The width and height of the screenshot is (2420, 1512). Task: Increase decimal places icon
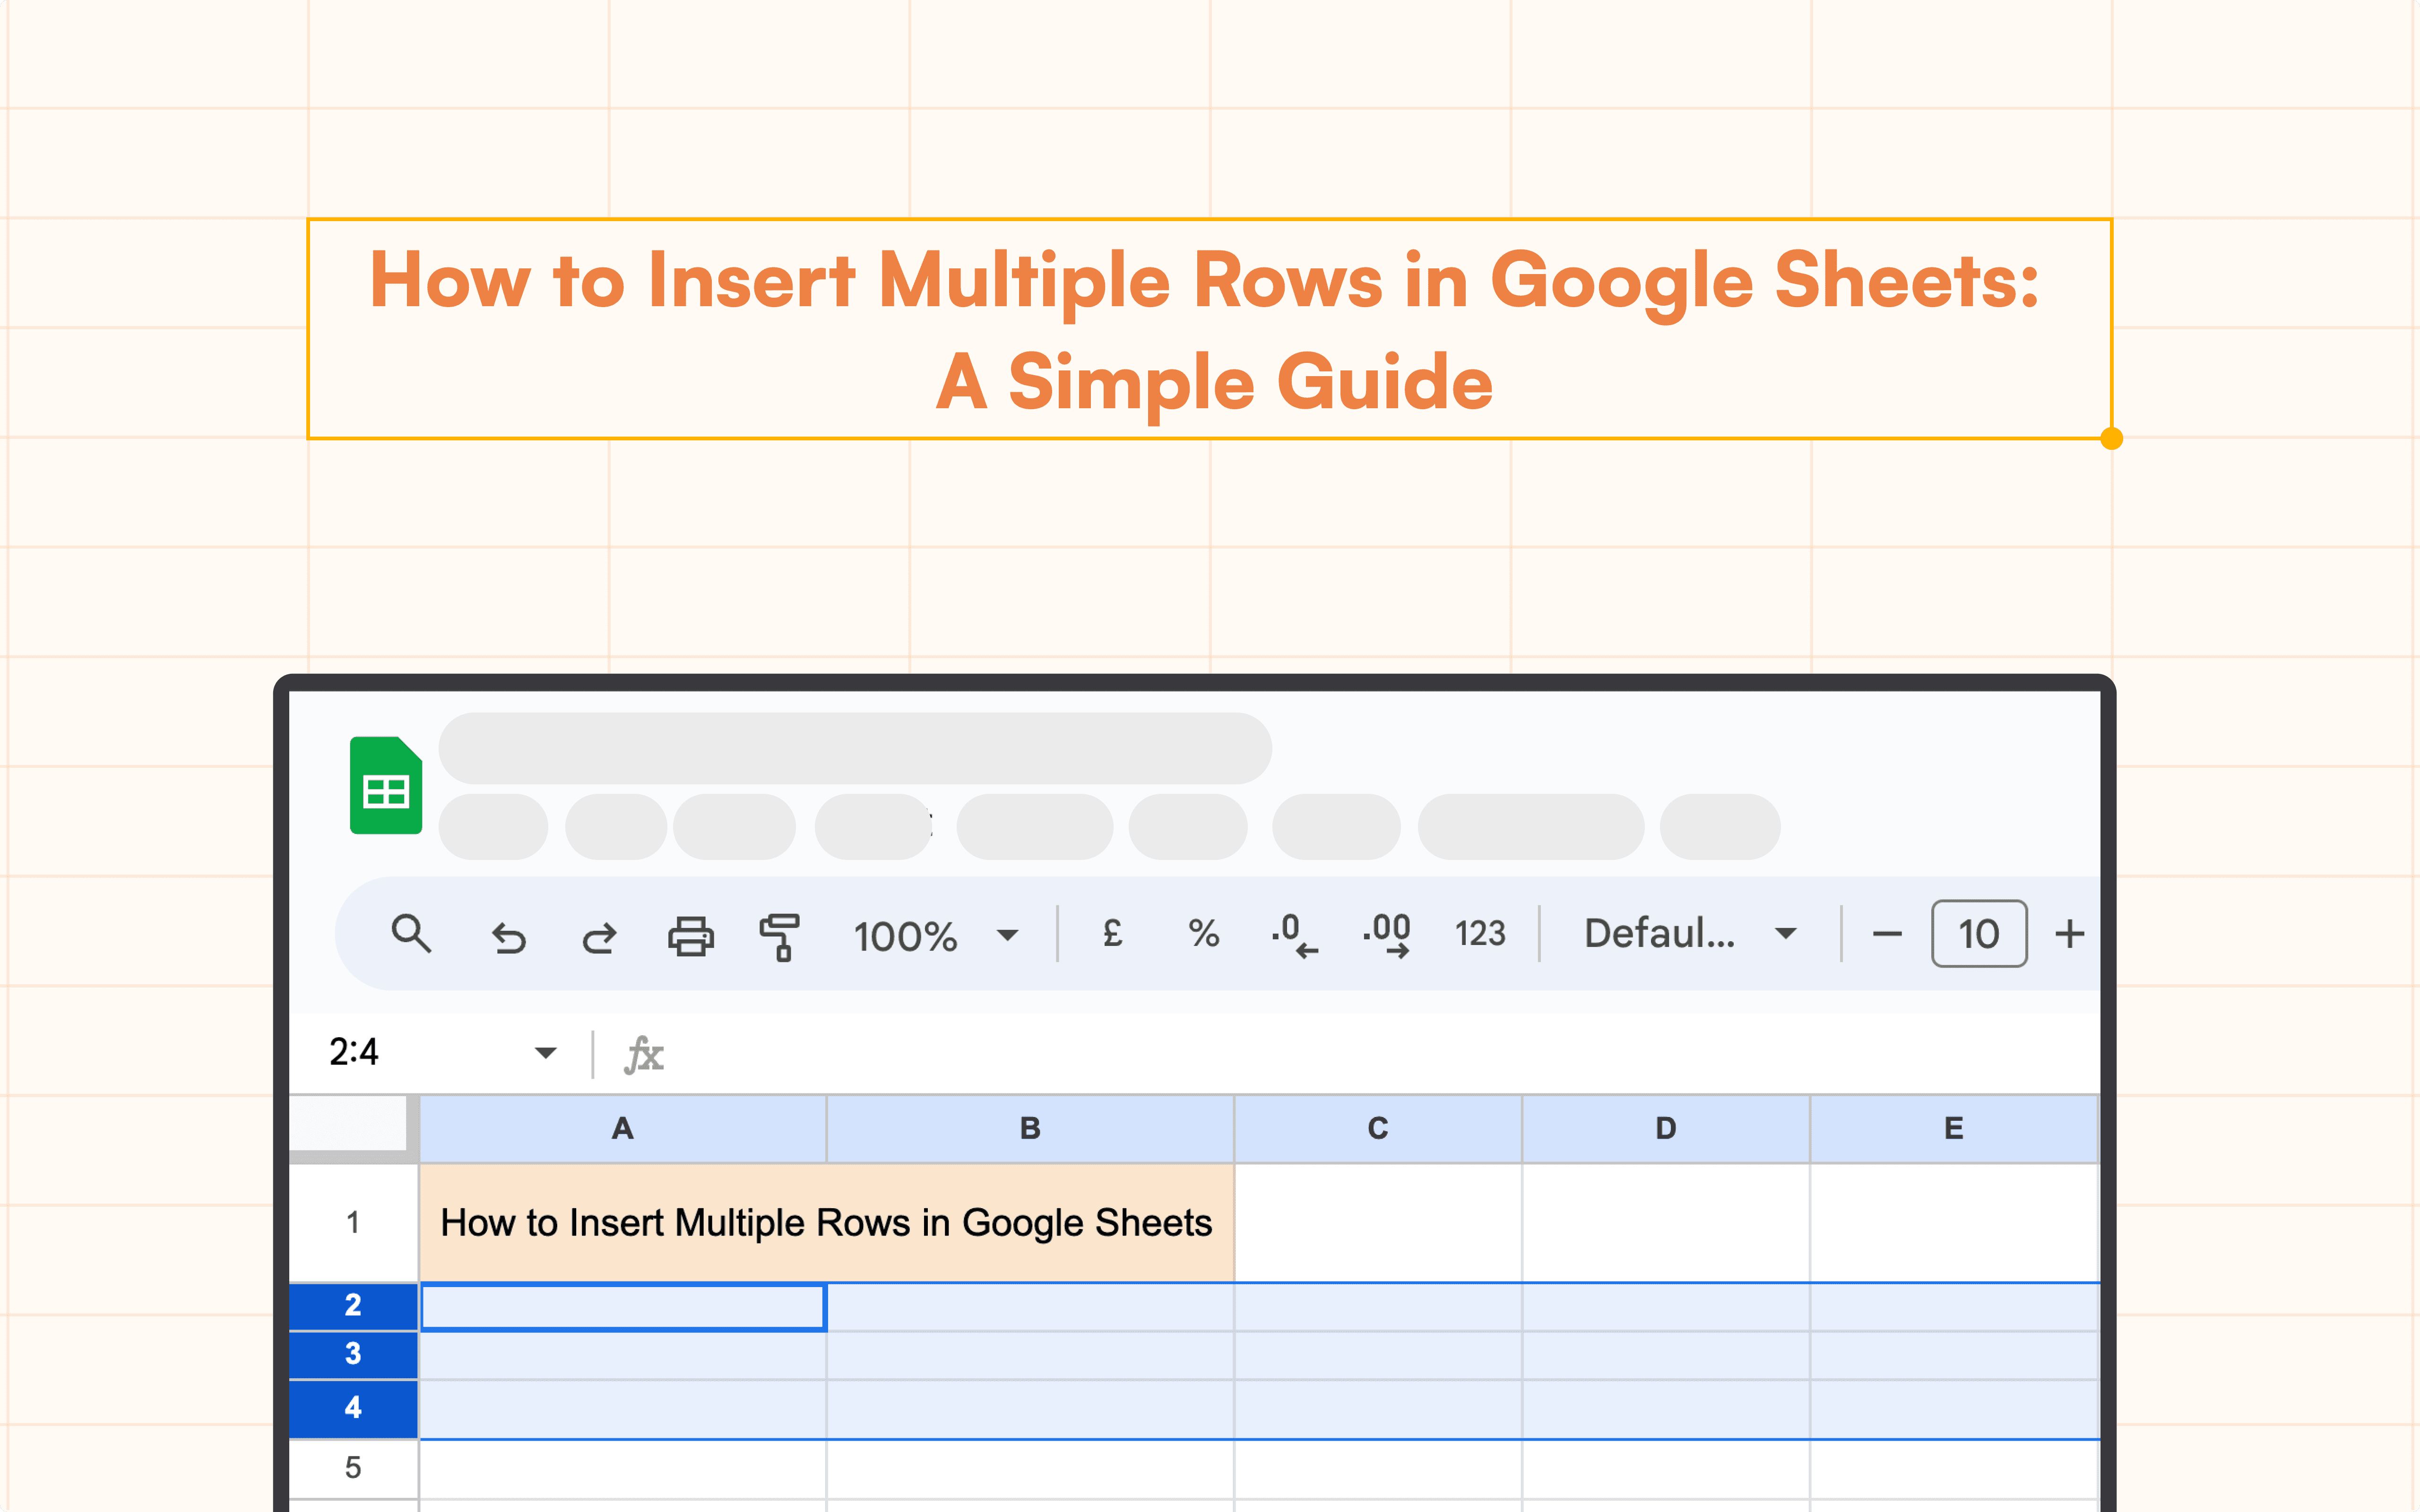point(1387,936)
